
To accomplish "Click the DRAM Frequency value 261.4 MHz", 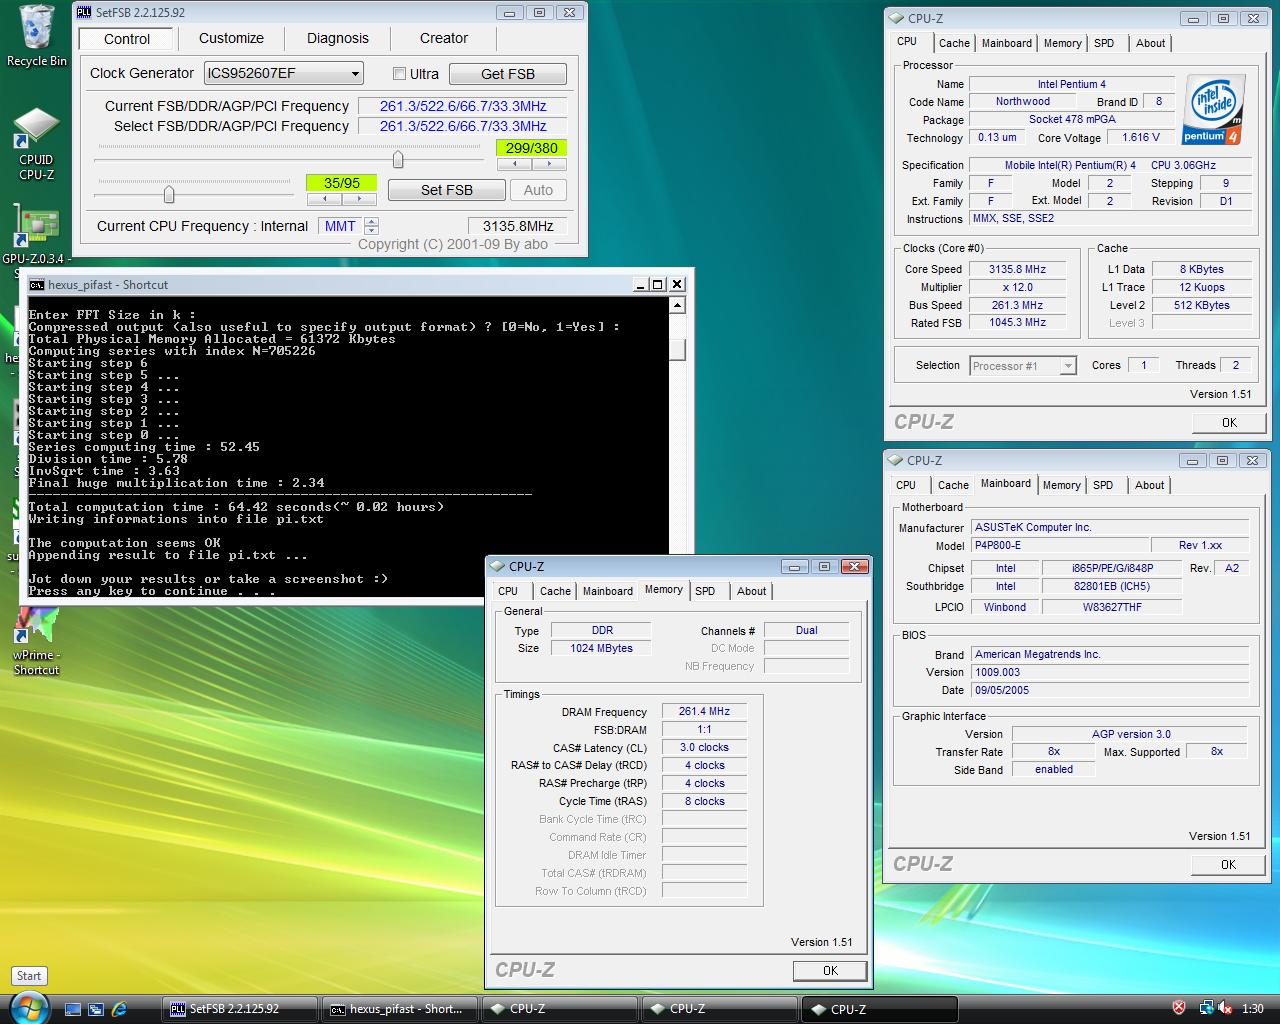I will point(704,712).
